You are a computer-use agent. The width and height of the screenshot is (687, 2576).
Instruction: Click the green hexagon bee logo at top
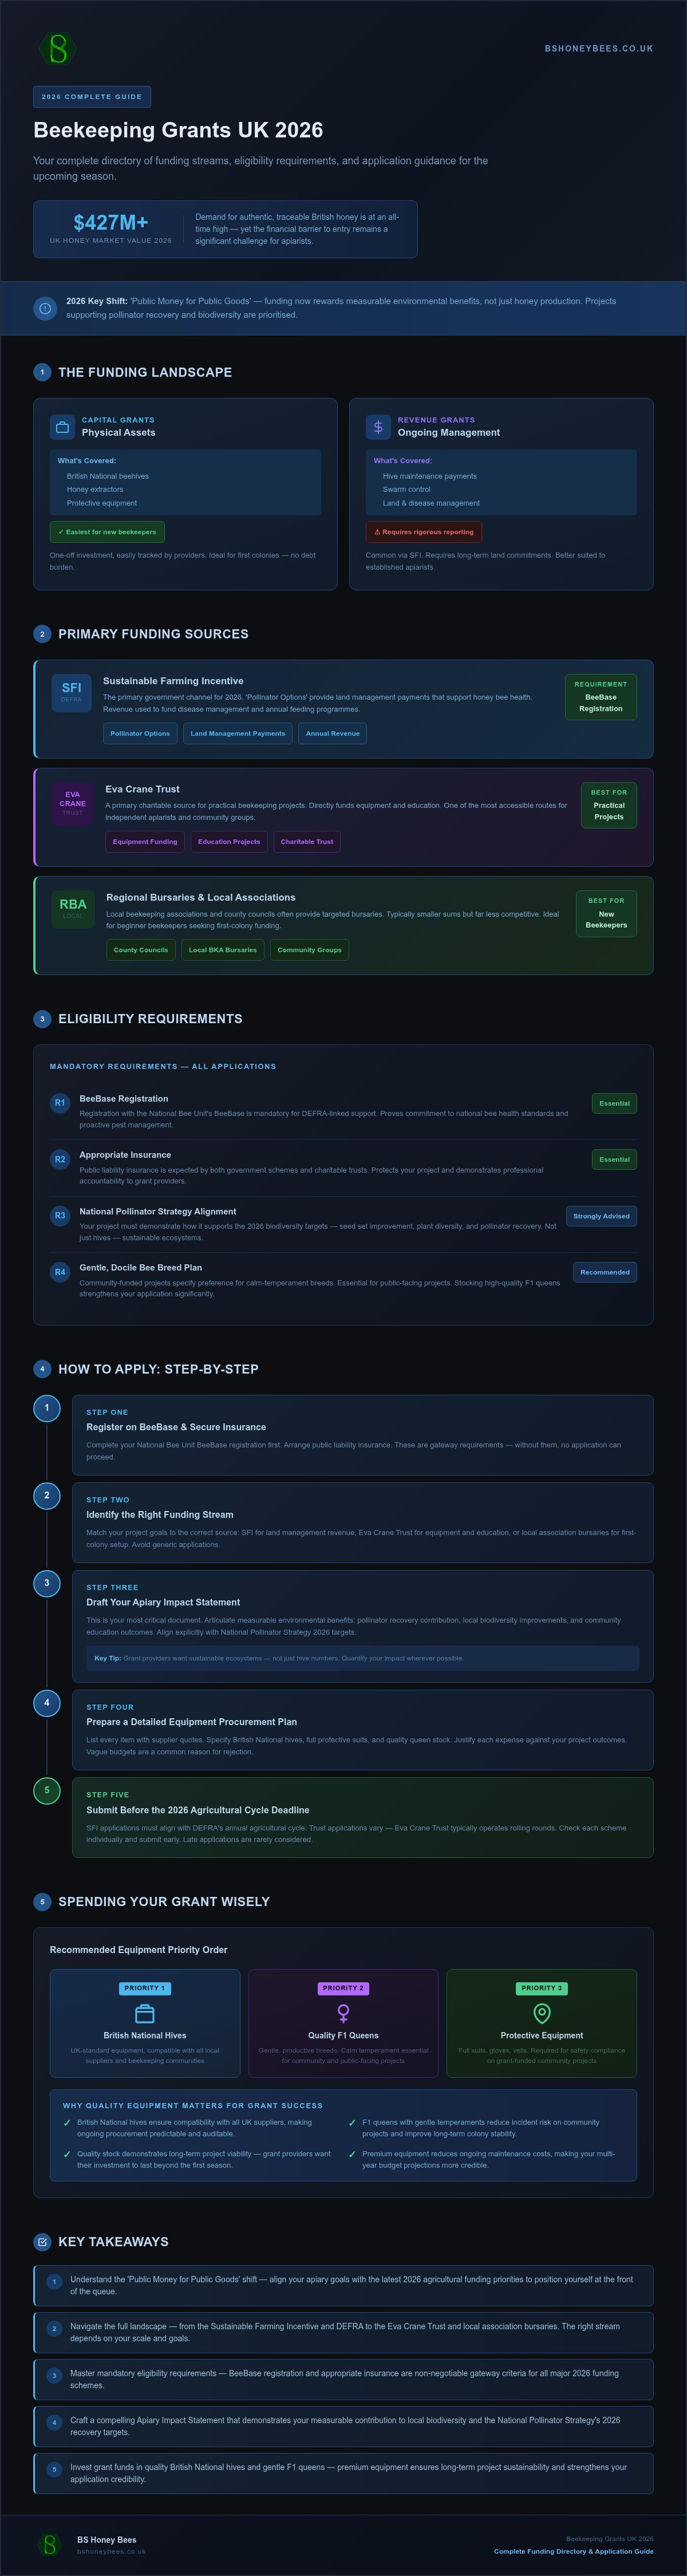(x=57, y=48)
